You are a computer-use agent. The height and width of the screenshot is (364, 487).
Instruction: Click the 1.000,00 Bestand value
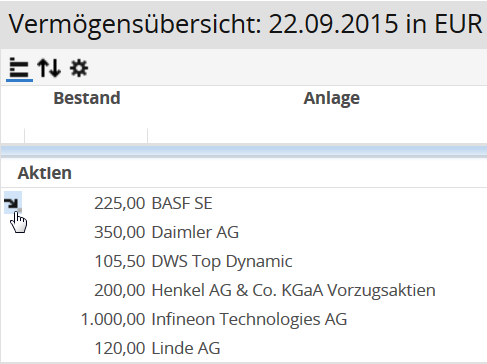point(113,319)
